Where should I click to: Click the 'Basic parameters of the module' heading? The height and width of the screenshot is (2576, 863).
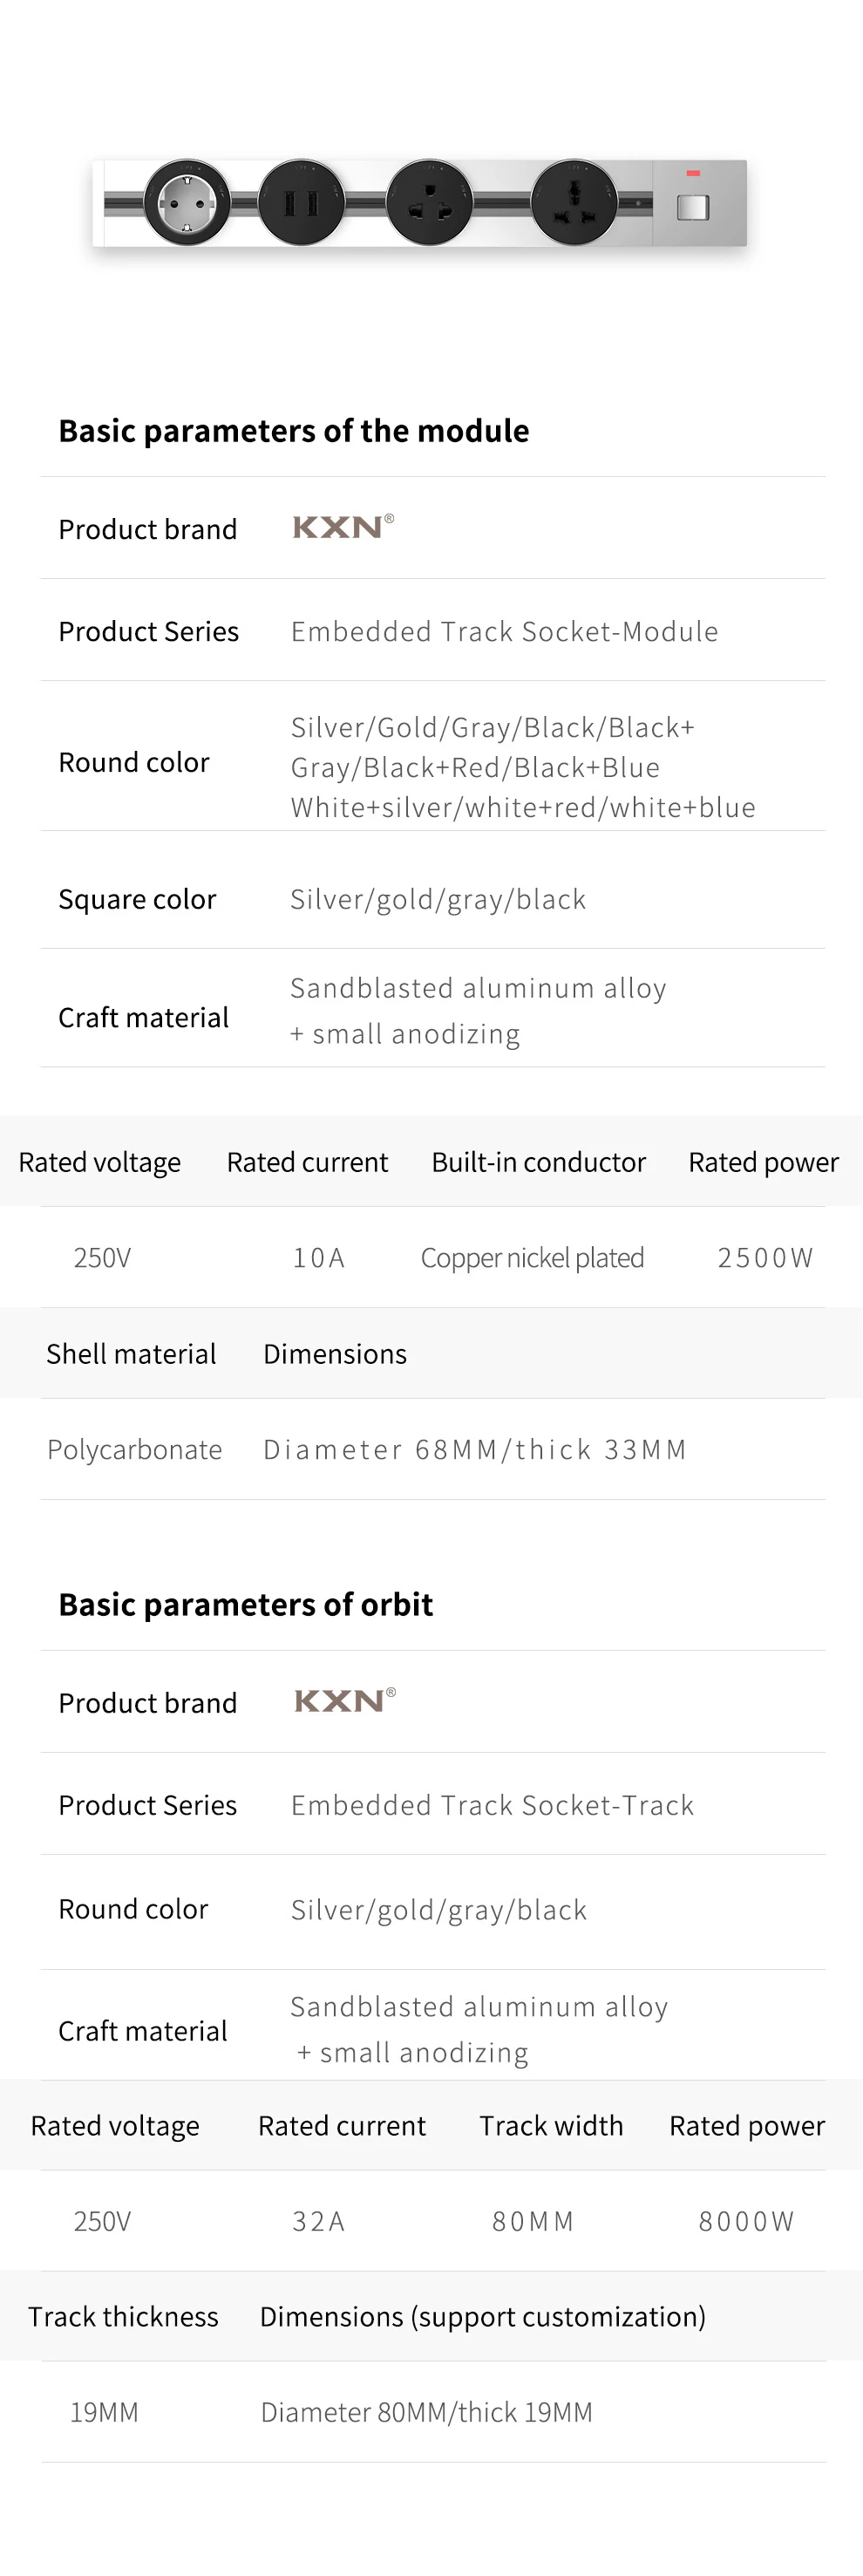(x=293, y=431)
